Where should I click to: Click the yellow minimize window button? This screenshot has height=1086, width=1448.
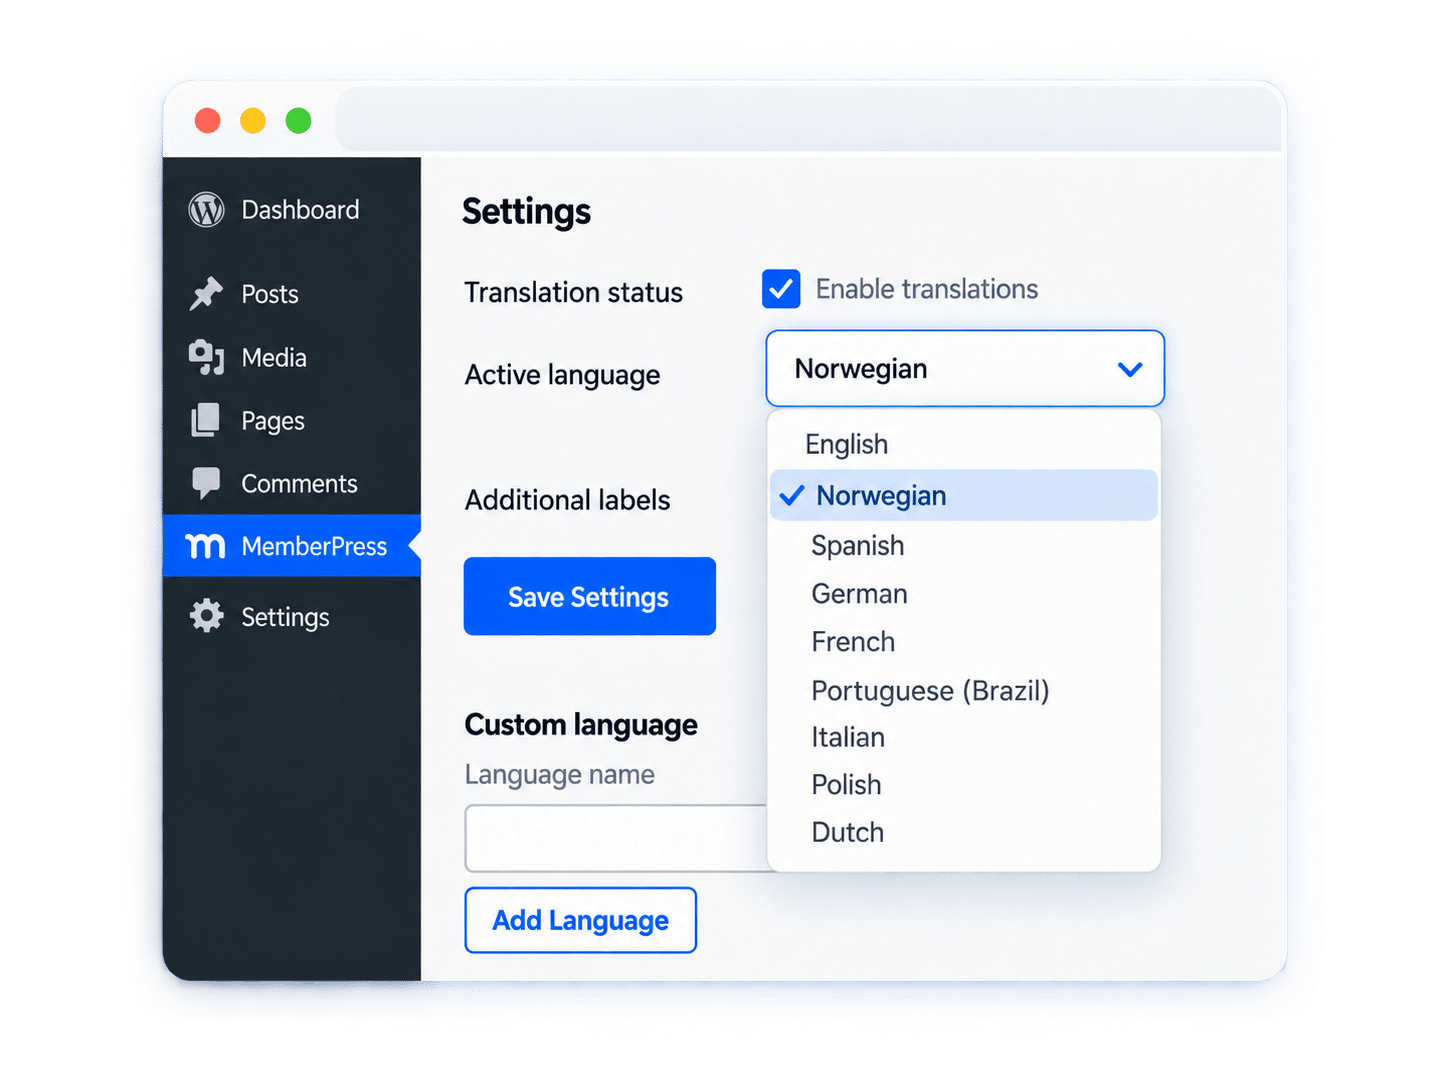(253, 121)
